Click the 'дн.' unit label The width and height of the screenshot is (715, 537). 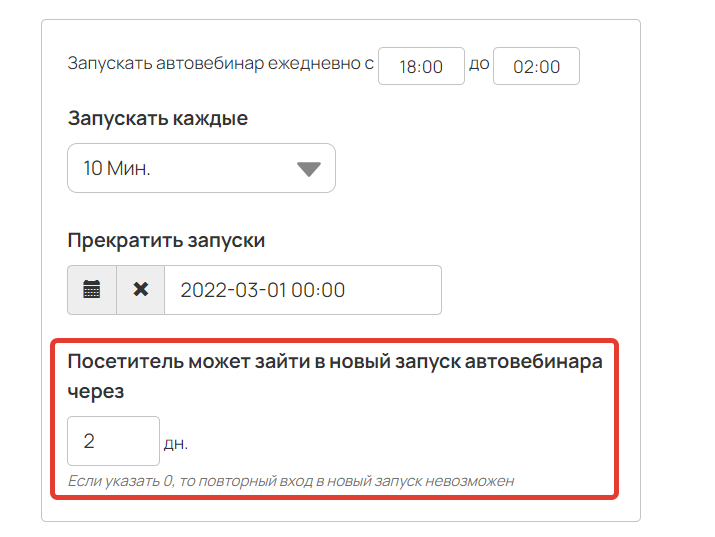coord(176,443)
